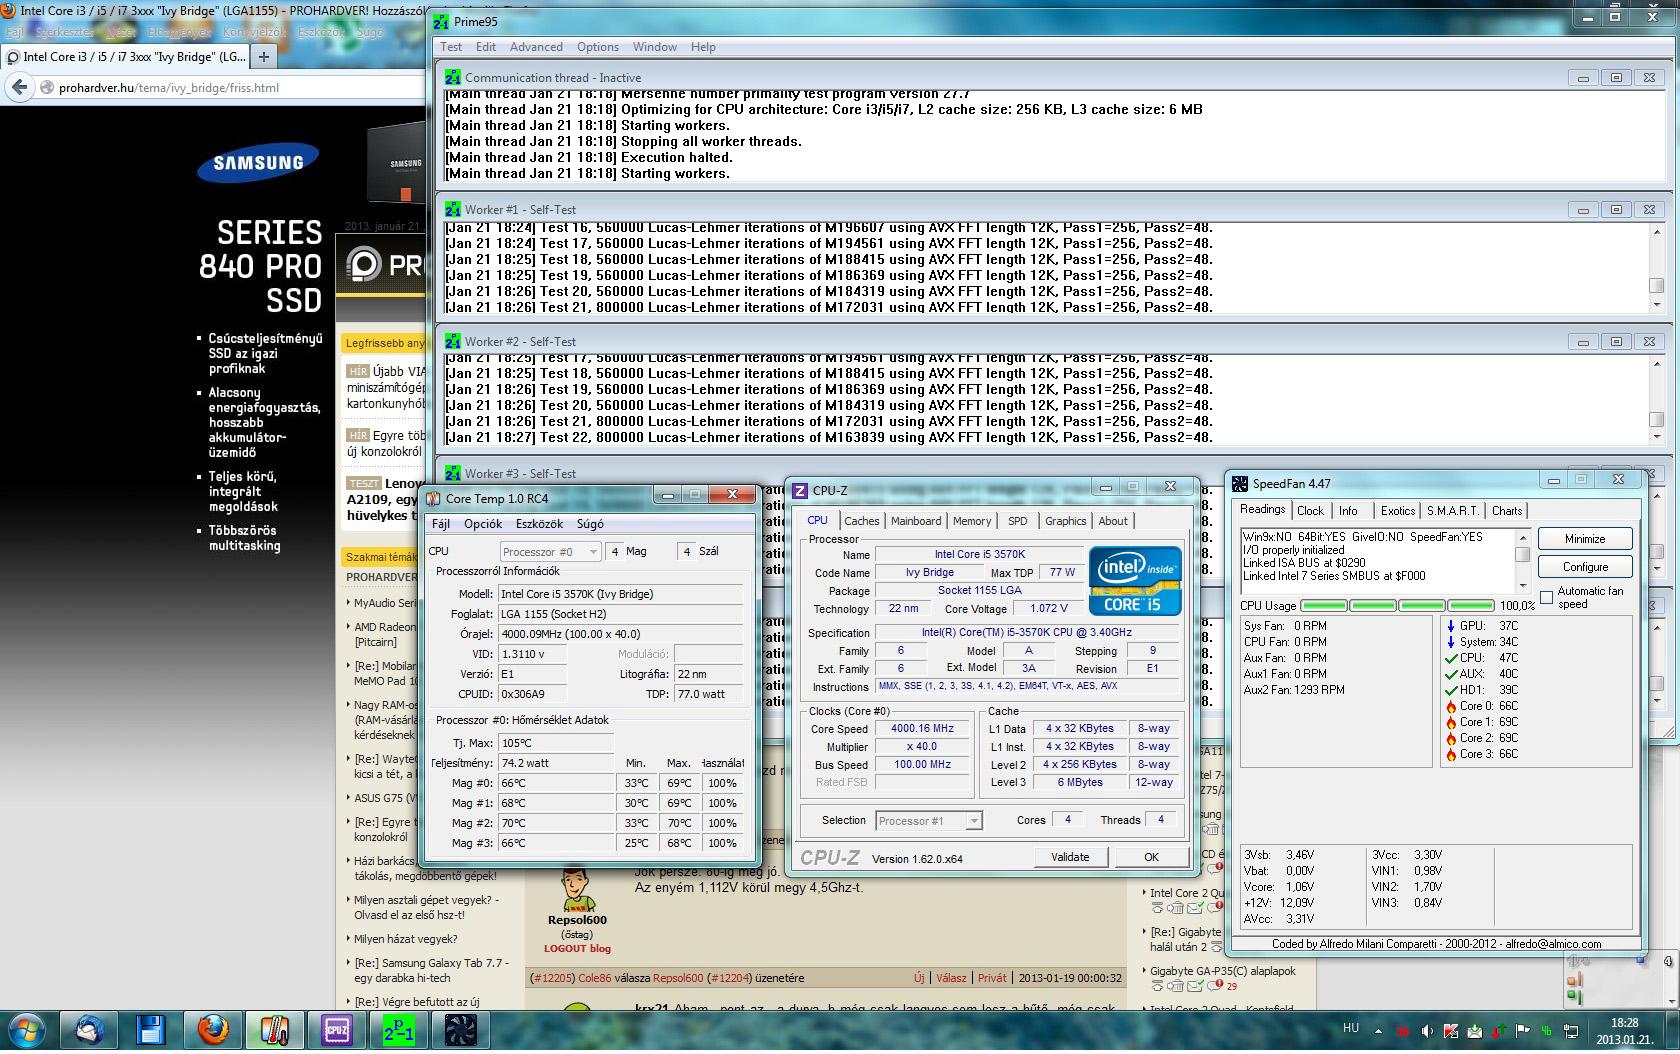Switch to the Mainboard tab in CPU-Z
Viewport: 1680px width, 1054px height.
tap(915, 521)
